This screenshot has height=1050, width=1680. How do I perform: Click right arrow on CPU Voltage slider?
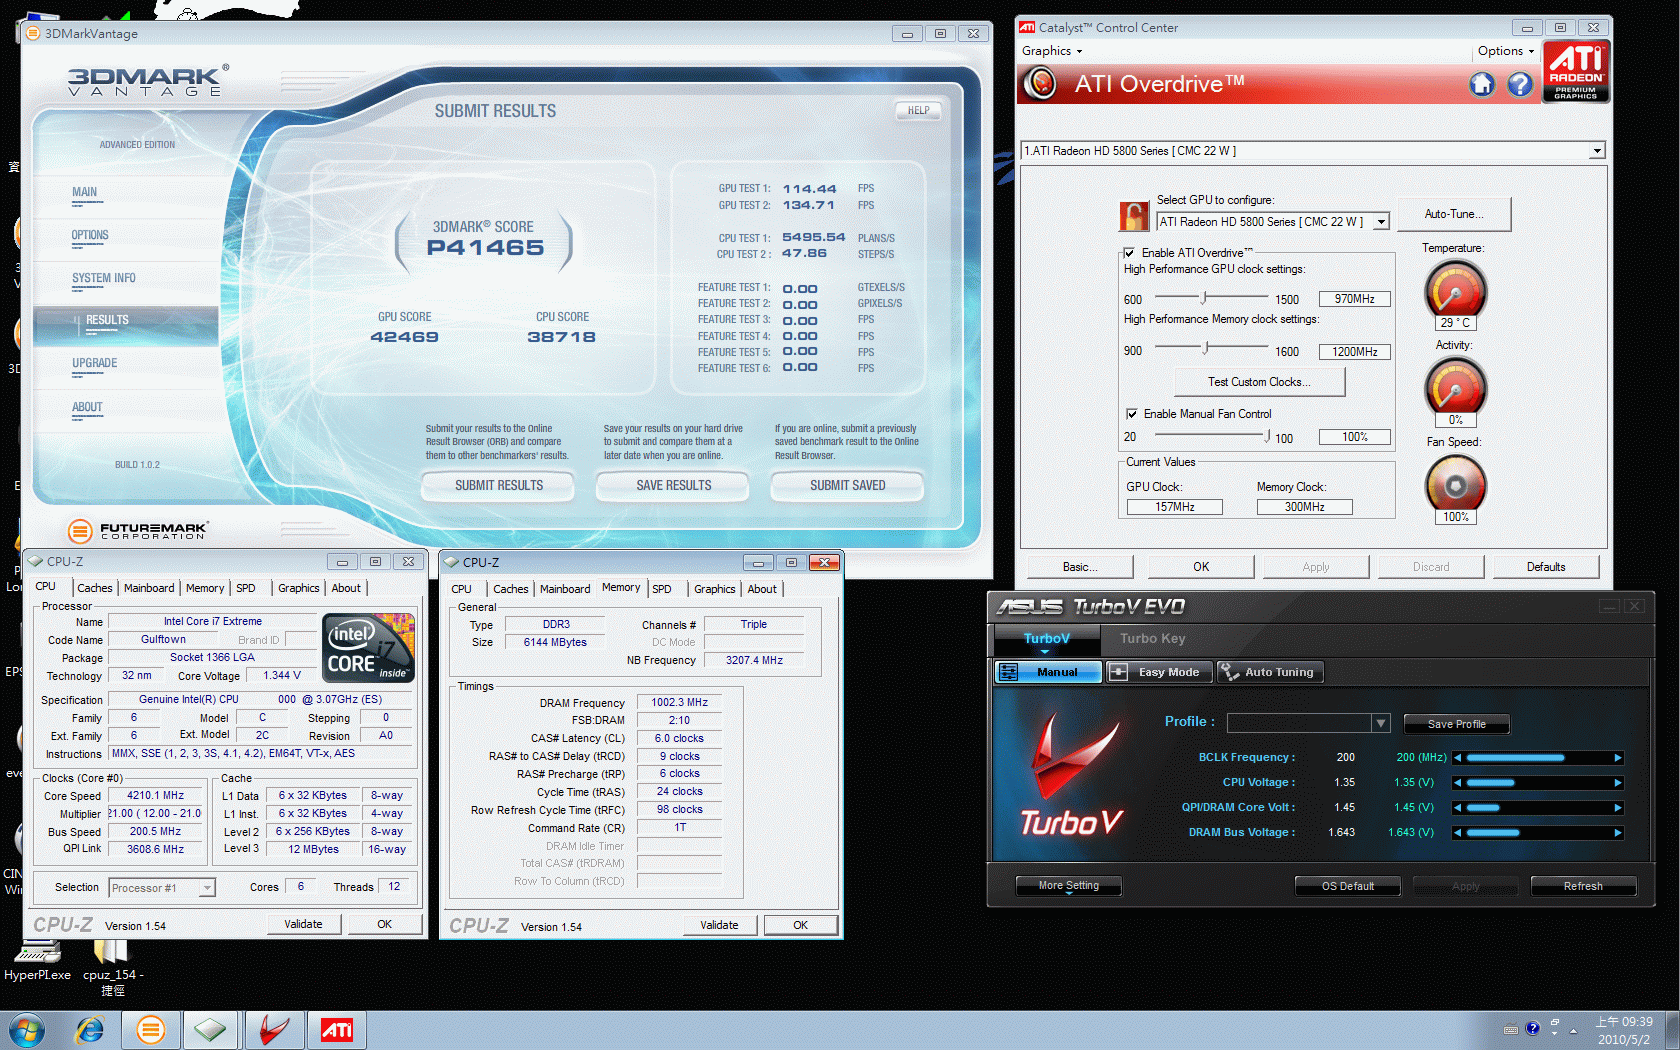pyautogui.click(x=1618, y=783)
